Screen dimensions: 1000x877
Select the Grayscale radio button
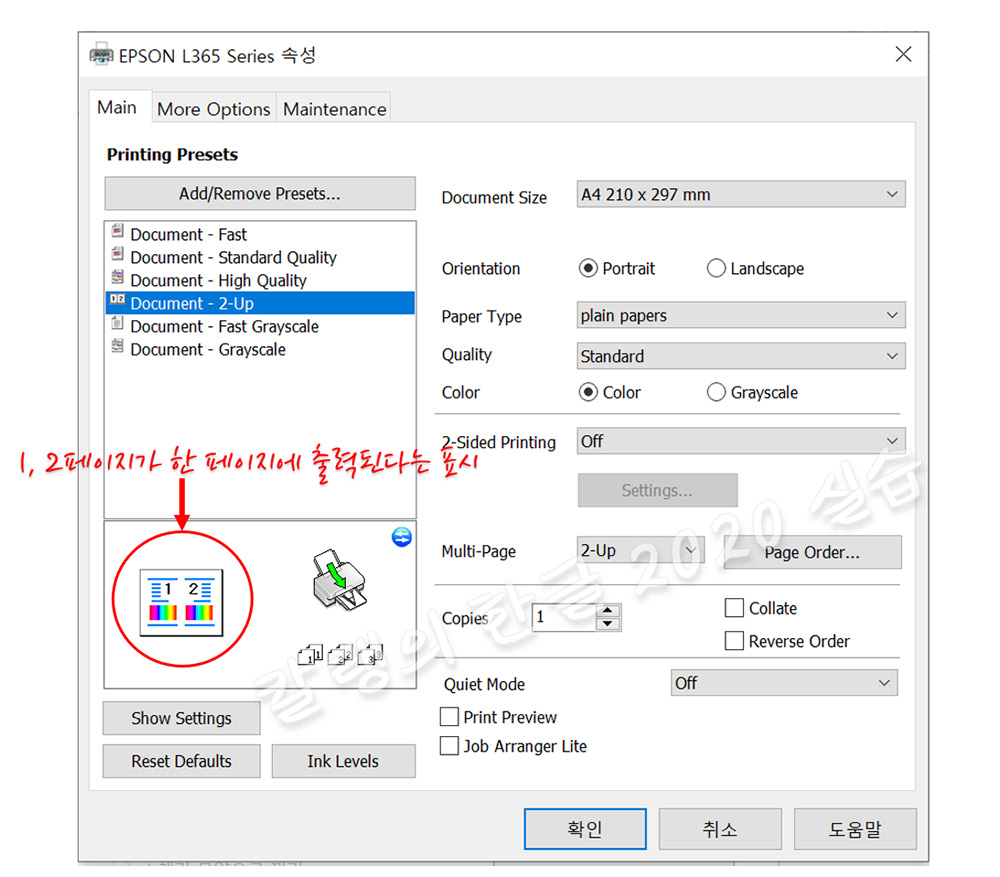click(716, 392)
